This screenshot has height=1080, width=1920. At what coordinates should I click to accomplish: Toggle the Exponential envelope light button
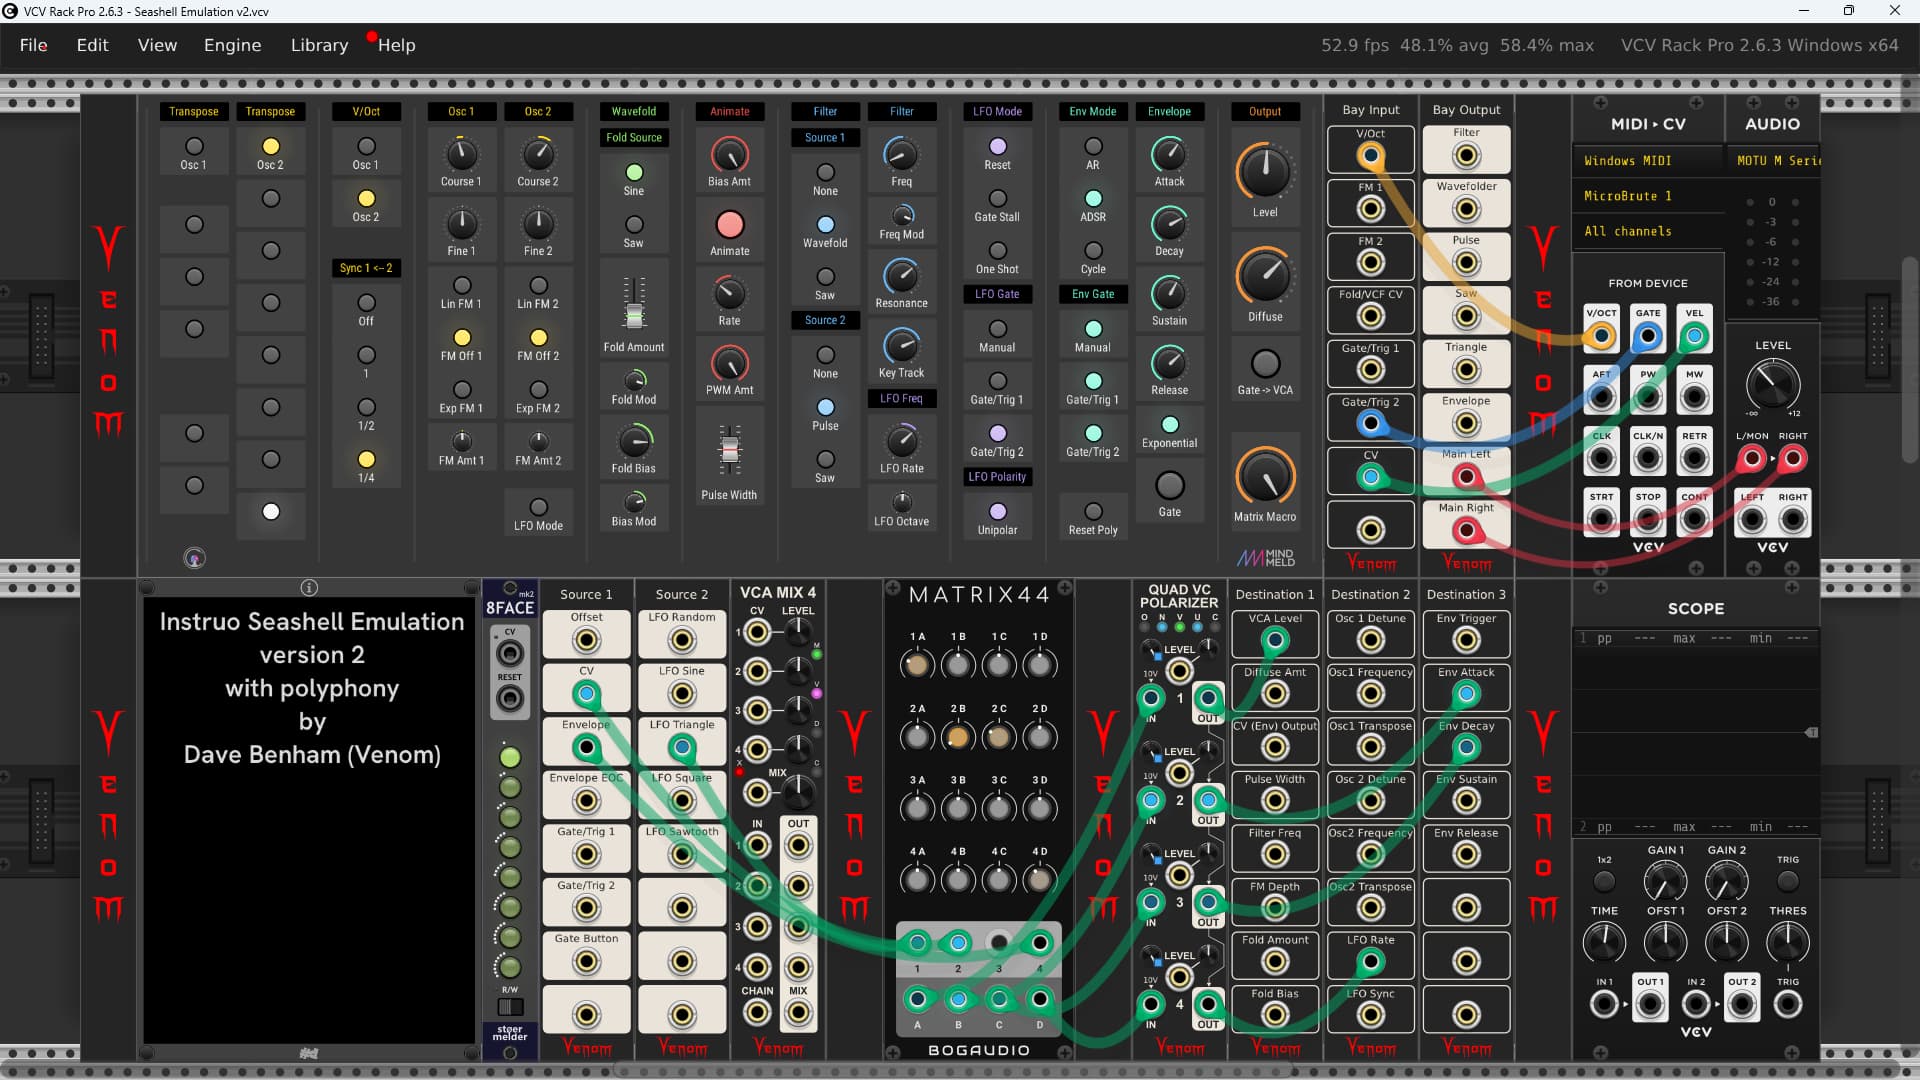[x=1169, y=424]
